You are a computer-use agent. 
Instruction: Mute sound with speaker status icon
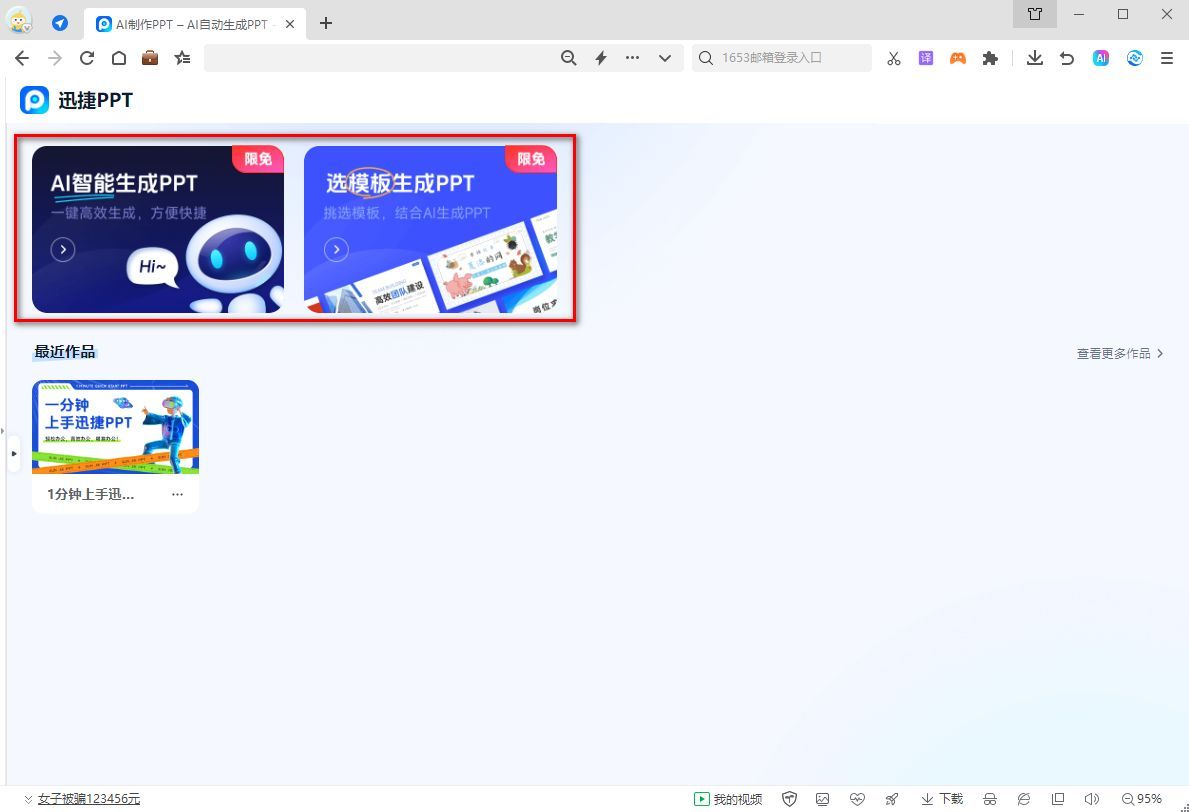[1092, 799]
